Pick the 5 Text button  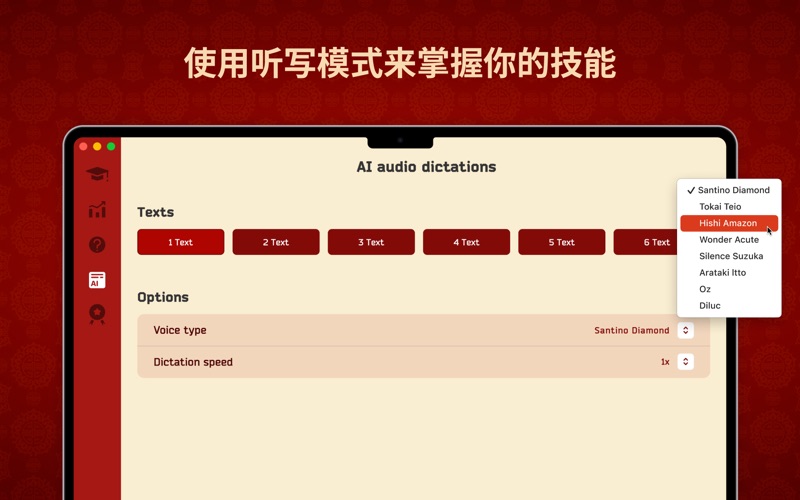561,242
